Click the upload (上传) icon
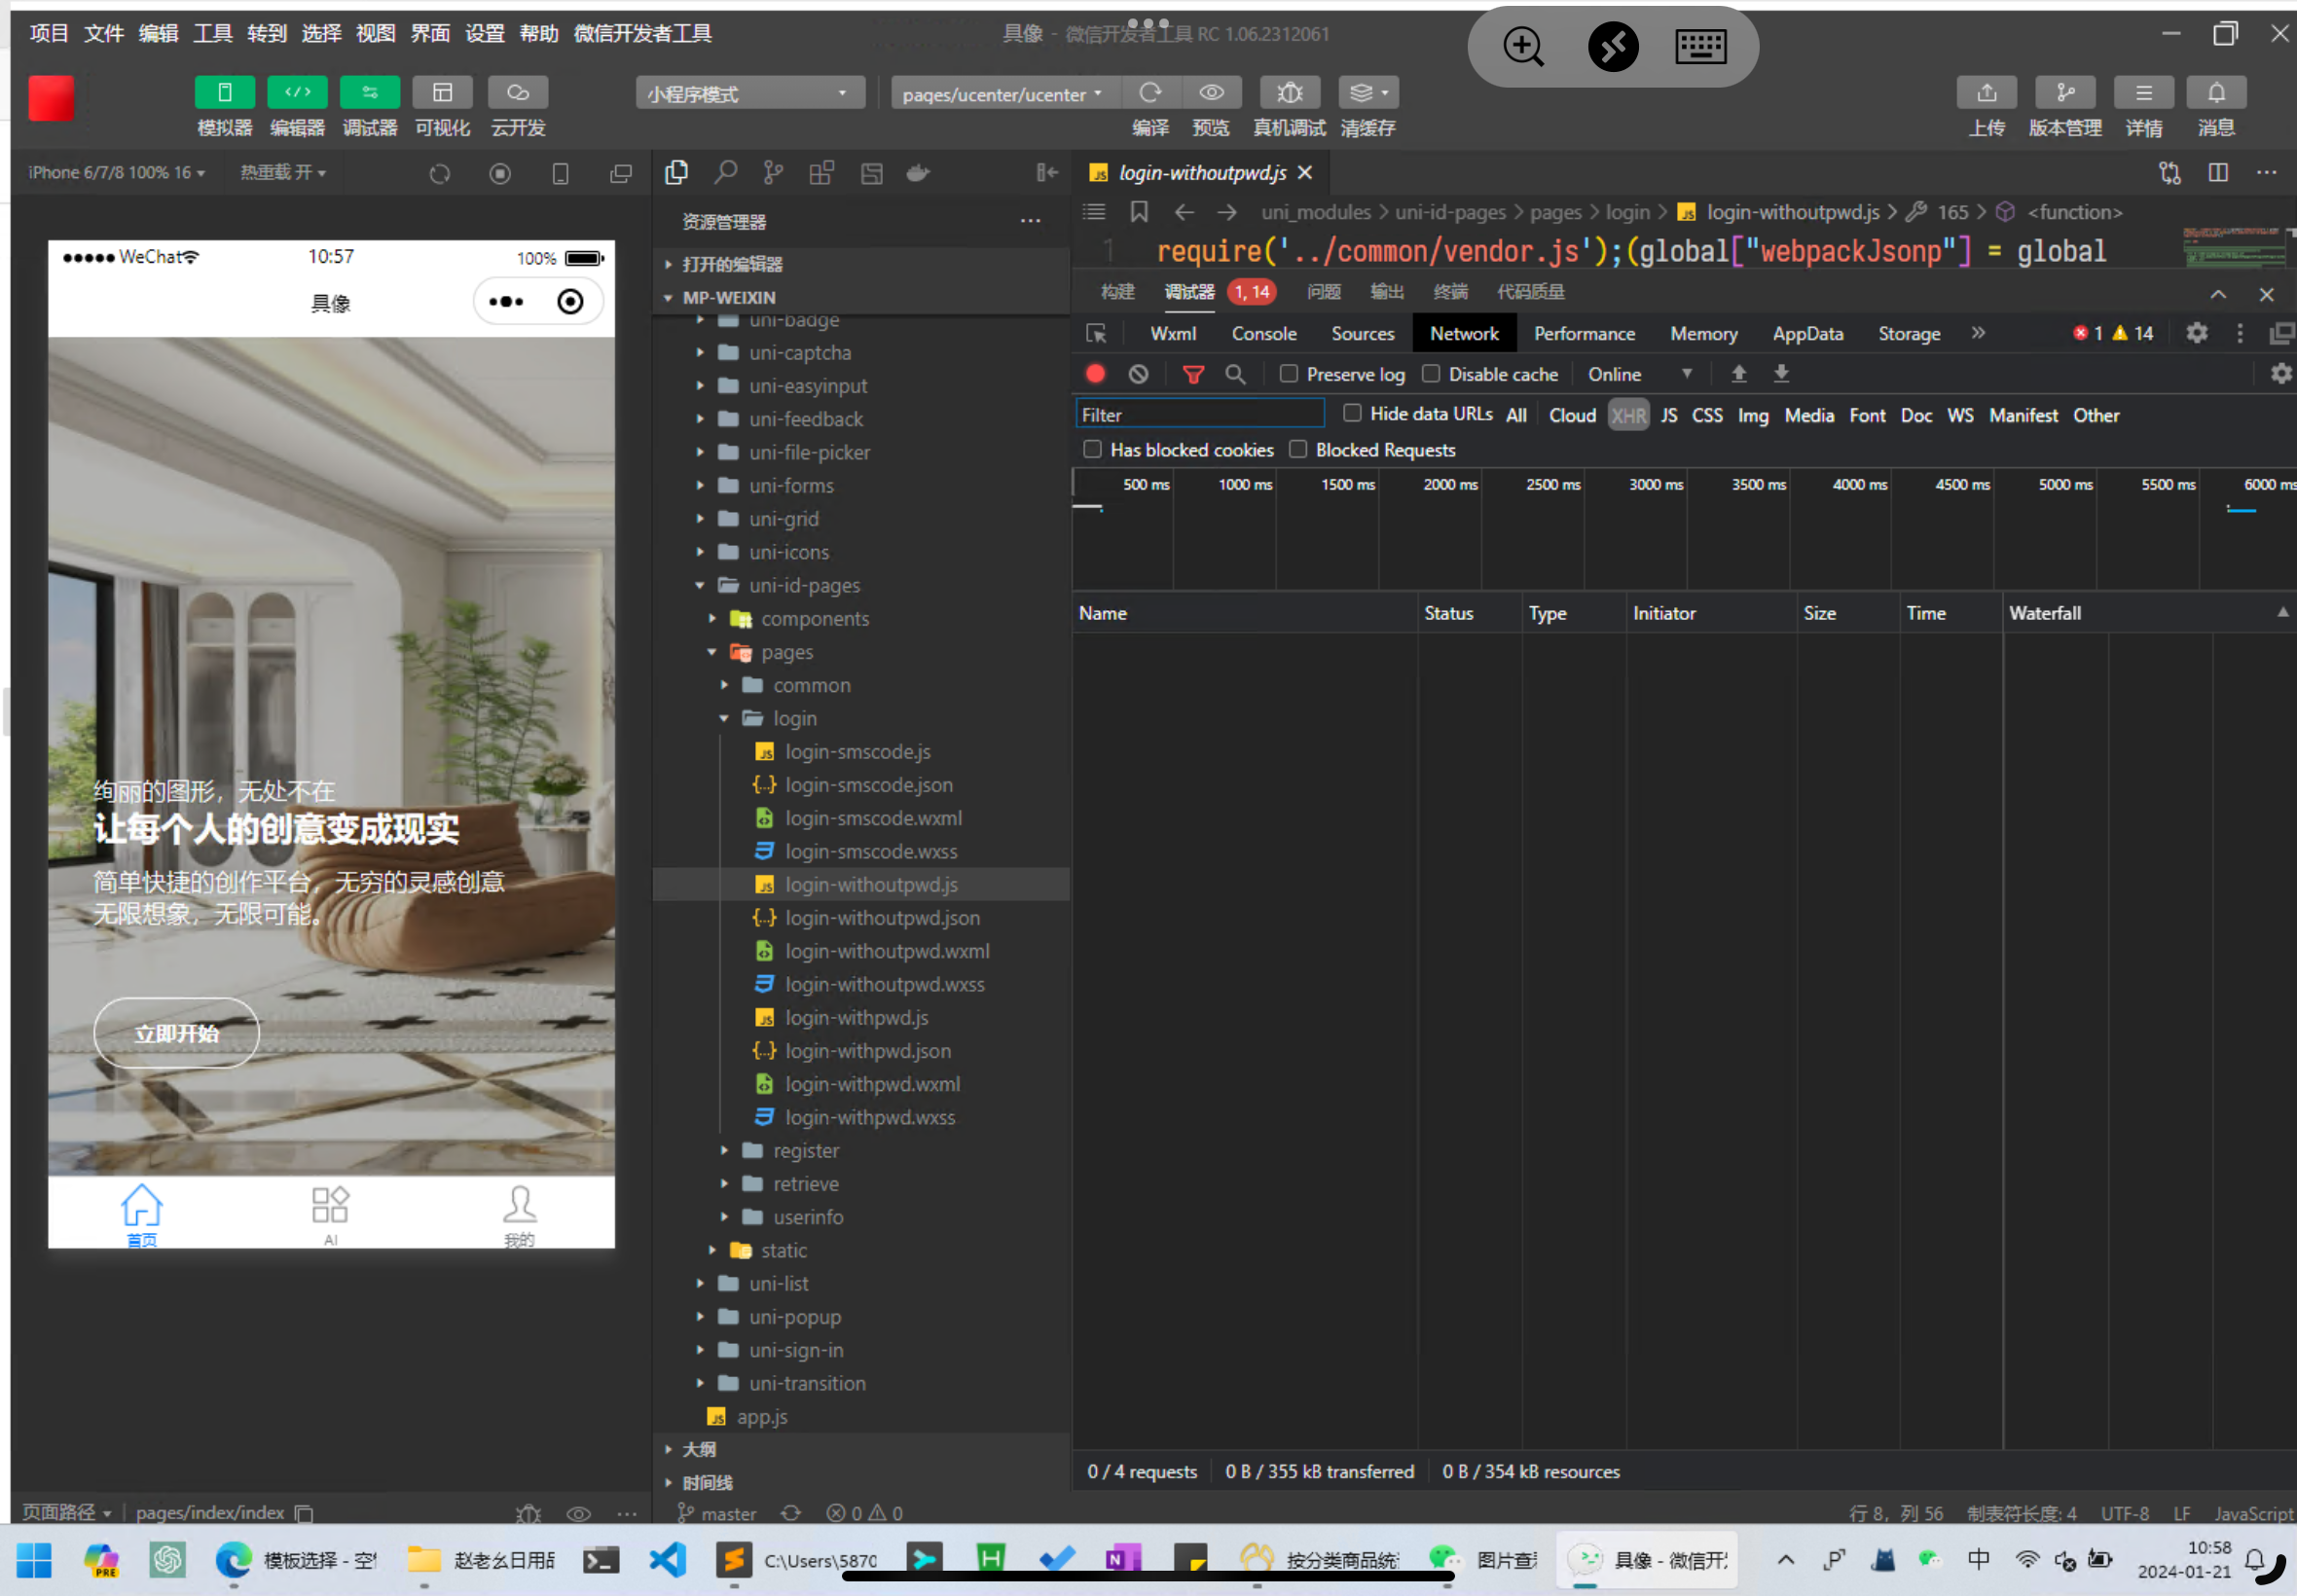2297x1596 pixels. [x=1986, y=92]
